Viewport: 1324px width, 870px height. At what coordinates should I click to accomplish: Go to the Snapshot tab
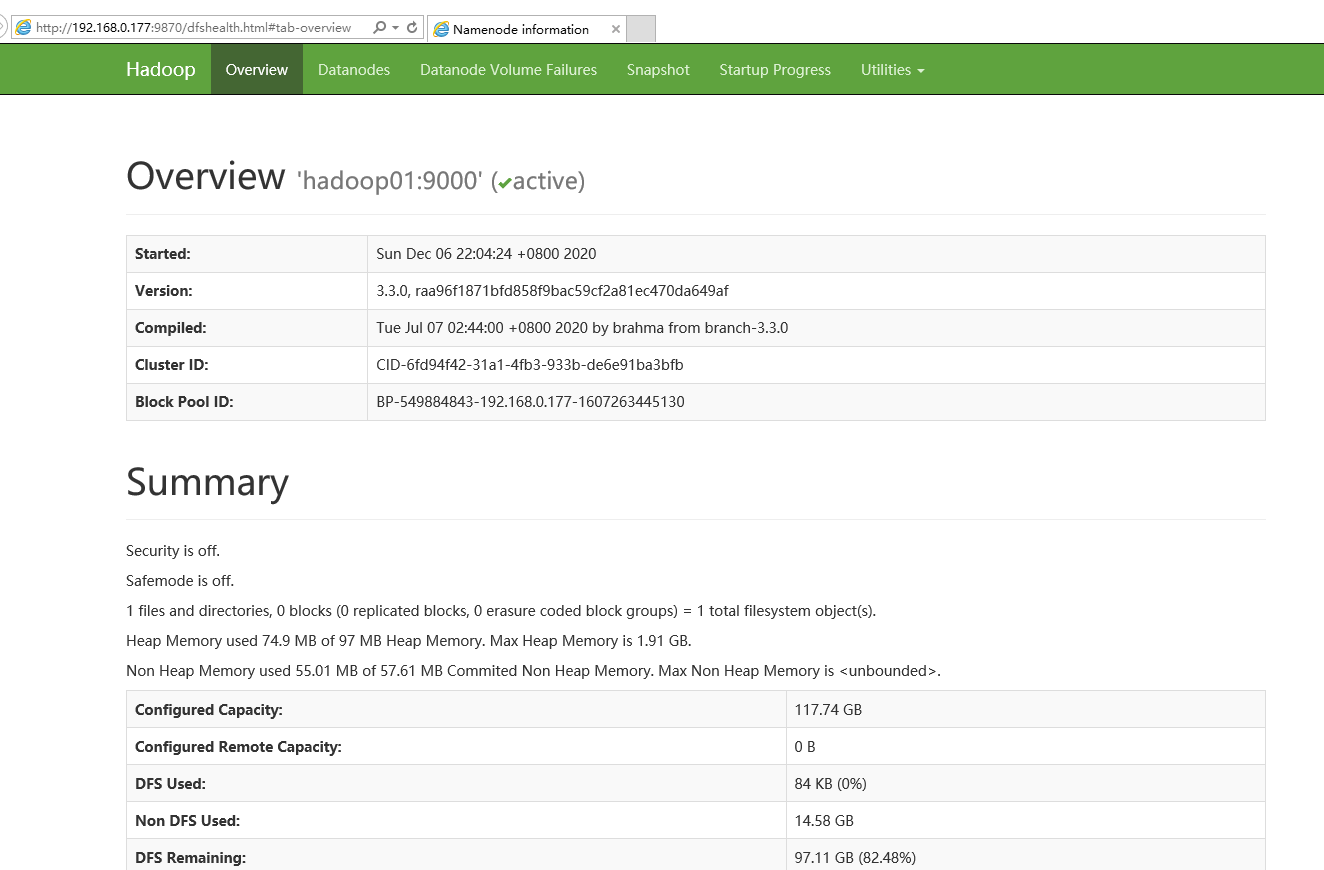point(658,70)
